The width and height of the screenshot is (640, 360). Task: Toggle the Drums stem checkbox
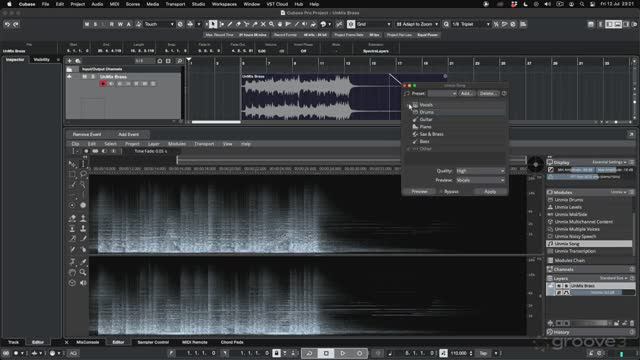tap(409, 112)
